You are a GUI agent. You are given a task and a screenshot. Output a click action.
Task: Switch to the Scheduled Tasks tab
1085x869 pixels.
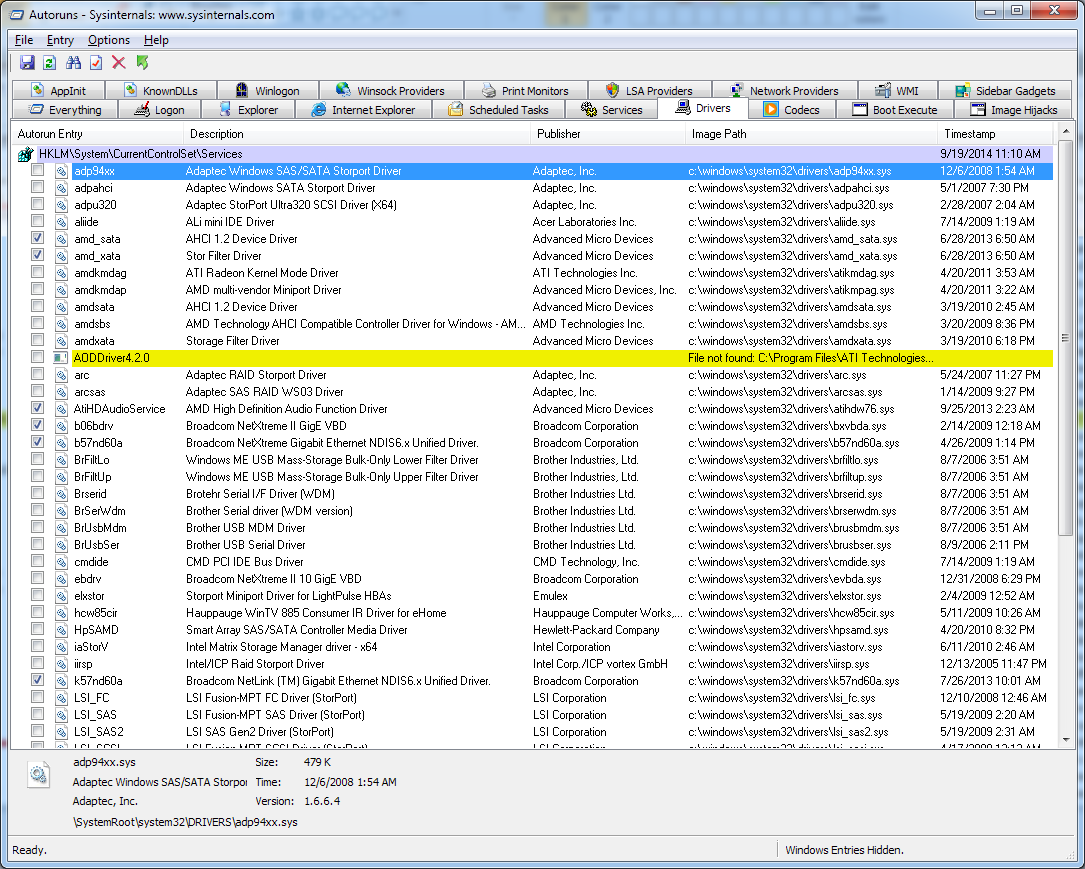(x=498, y=109)
